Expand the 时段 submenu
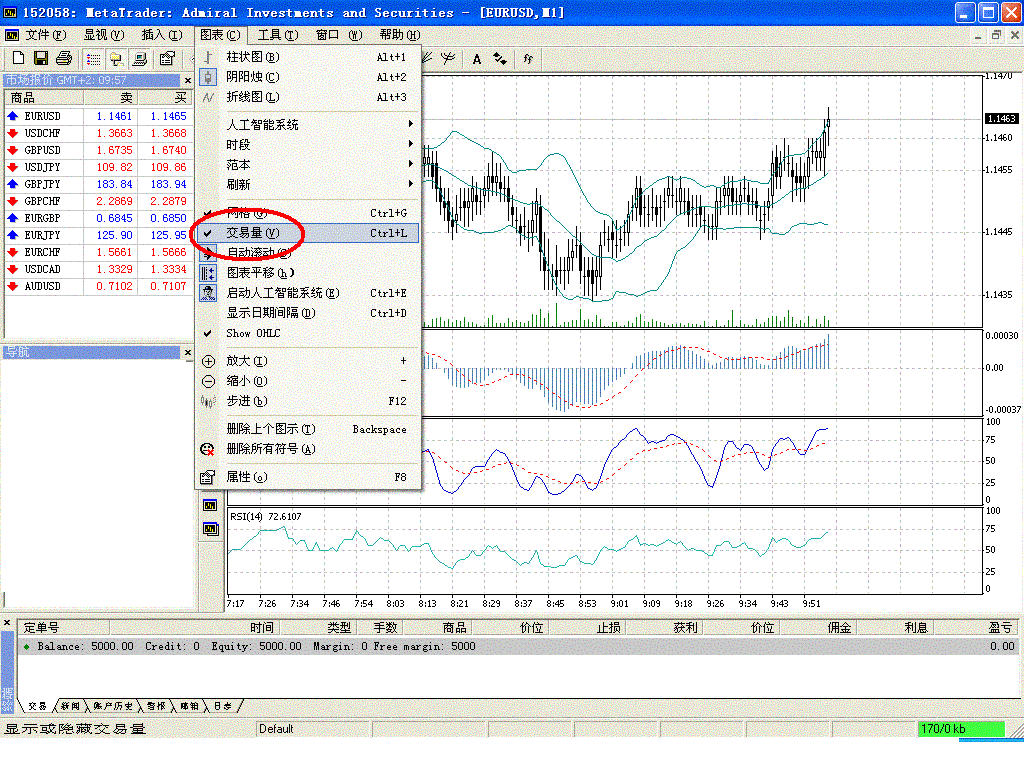This screenshot has width=1024, height=768. [308, 145]
